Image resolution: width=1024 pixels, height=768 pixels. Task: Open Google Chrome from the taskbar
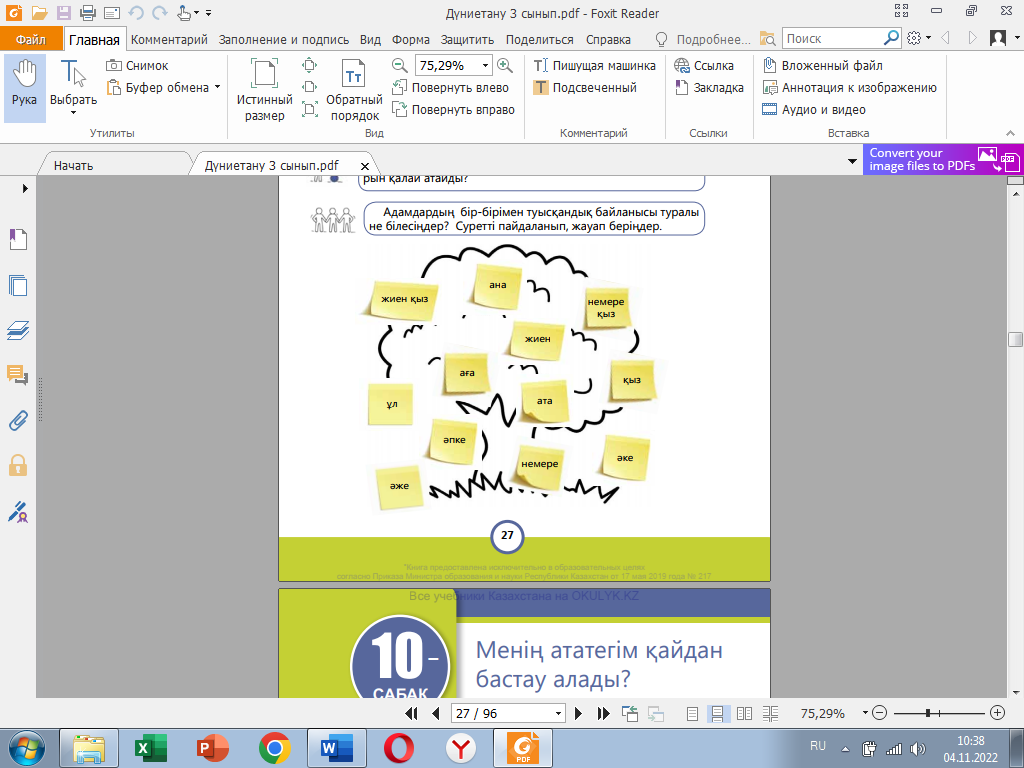tap(274, 748)
